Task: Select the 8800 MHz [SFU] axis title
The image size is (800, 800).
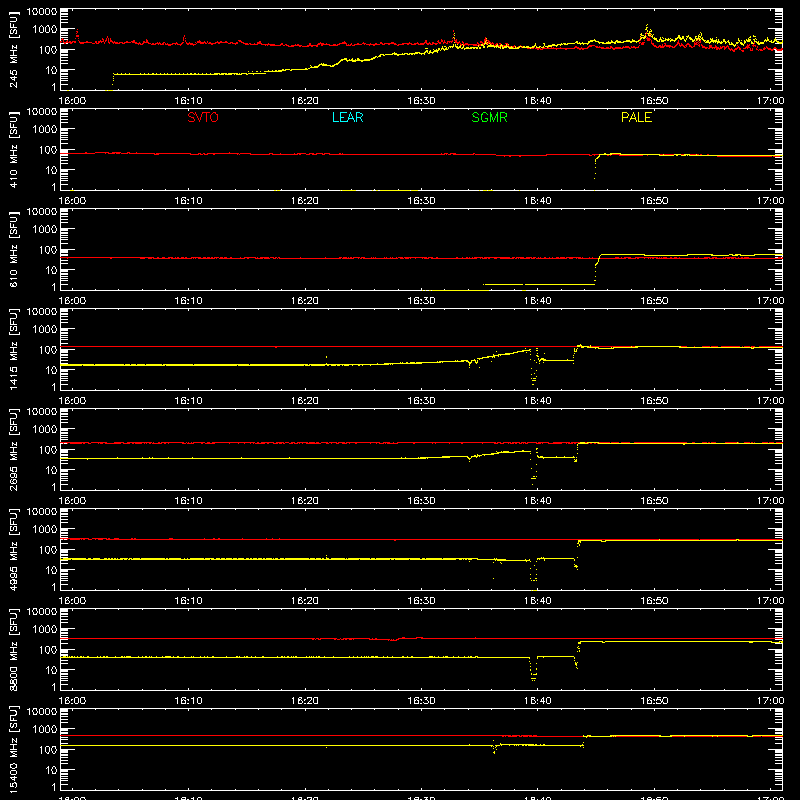Action: coord(13,649)
